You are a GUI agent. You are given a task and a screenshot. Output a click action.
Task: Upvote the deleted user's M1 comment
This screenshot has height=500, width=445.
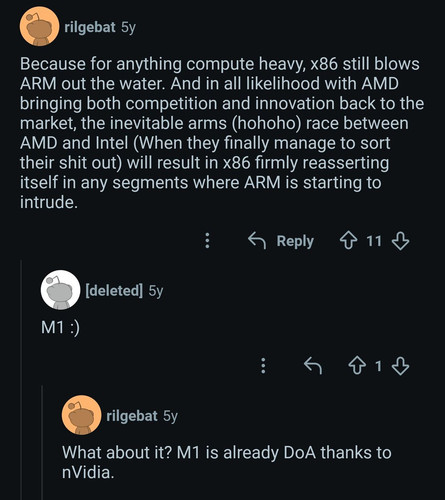click(x=357, y=366)
